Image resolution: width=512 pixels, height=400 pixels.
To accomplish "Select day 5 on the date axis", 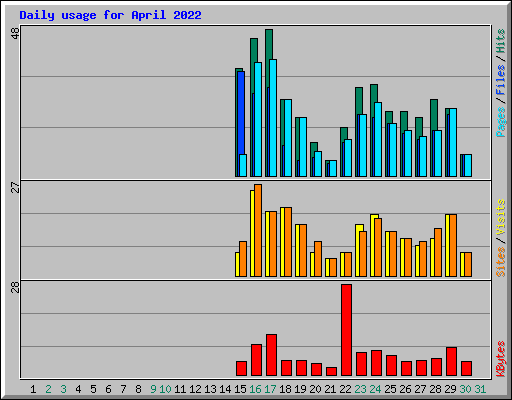I will (x=93, y=389).
